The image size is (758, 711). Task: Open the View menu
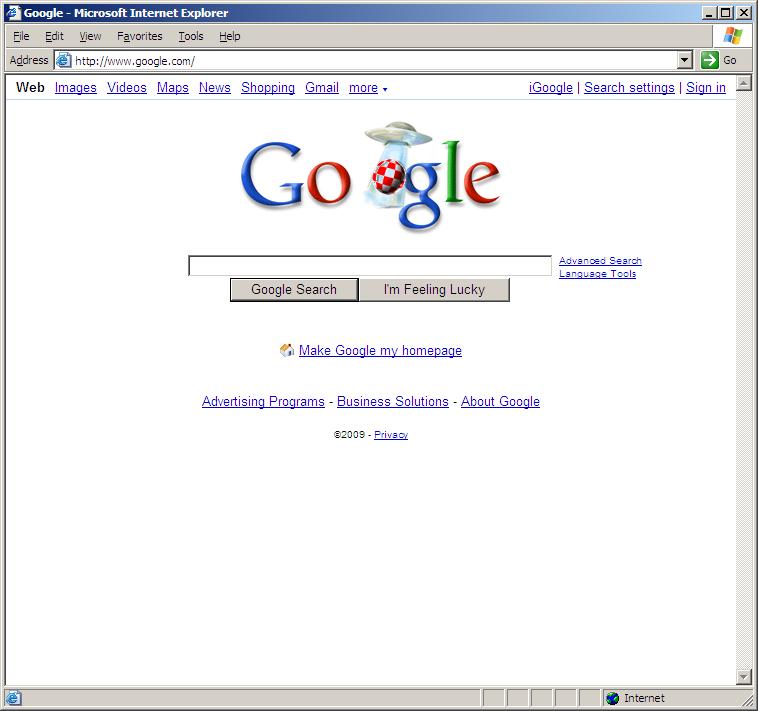pos(90,36)
